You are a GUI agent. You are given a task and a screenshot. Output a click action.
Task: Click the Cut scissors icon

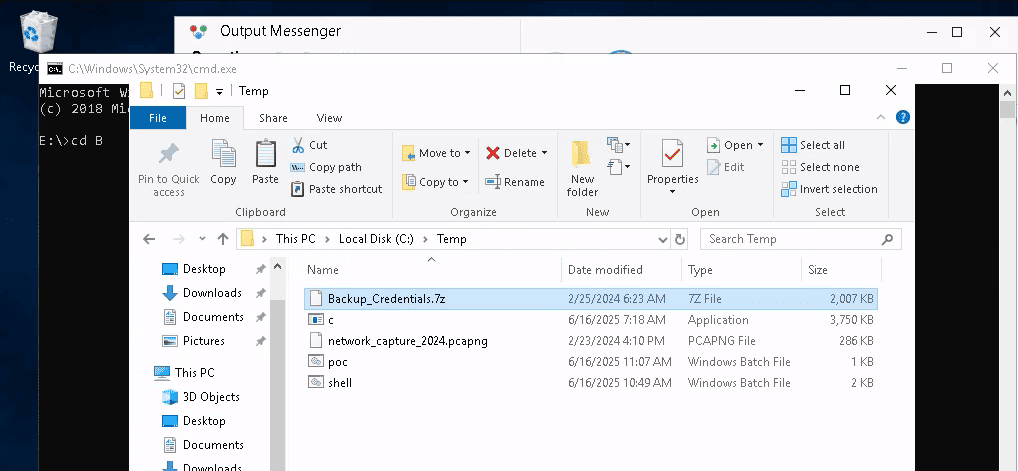[x=298, y=145]
